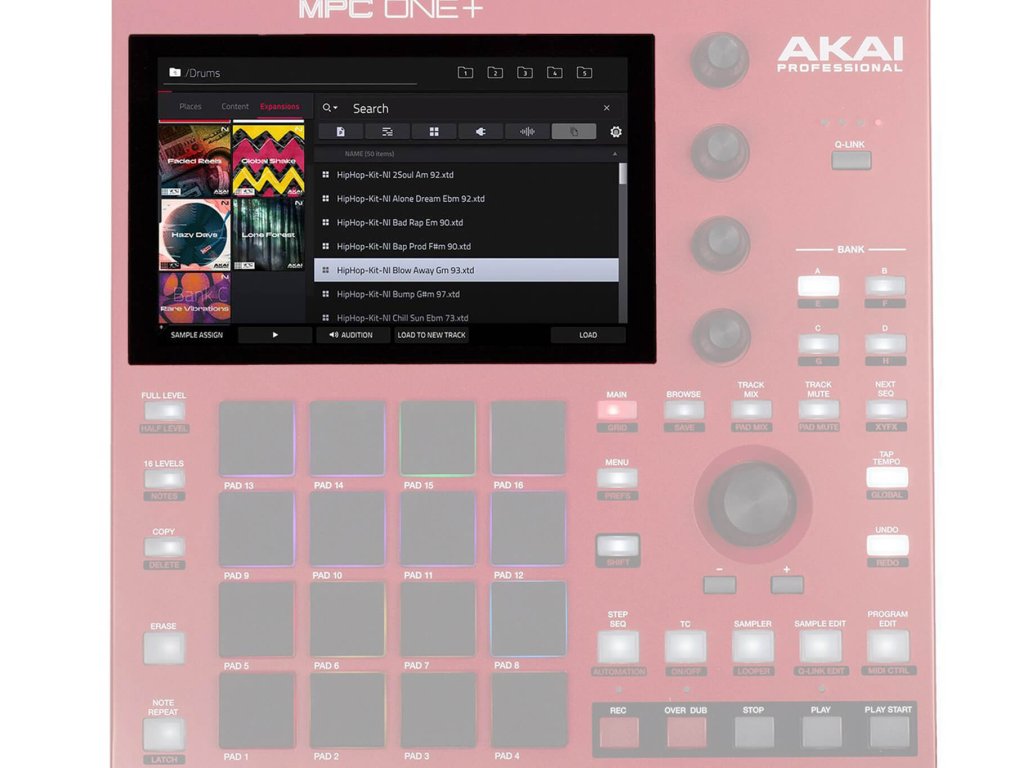
Task: Click the large data dial
Action: pos(752,504)
